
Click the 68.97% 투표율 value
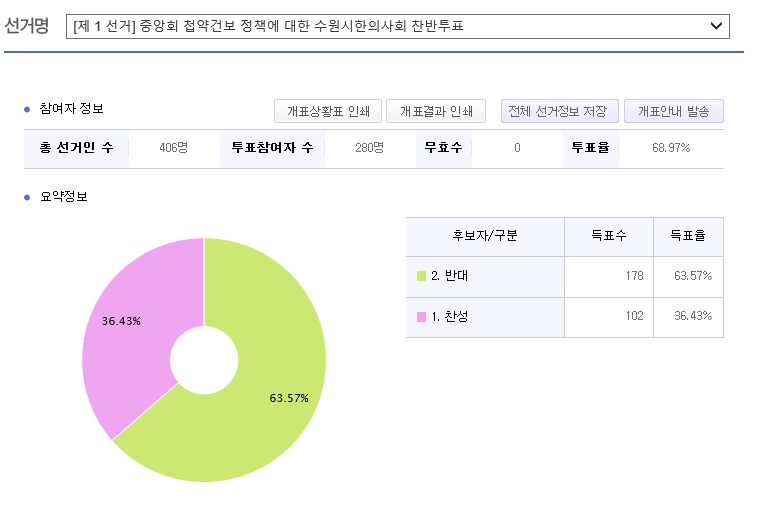(671, 148)
